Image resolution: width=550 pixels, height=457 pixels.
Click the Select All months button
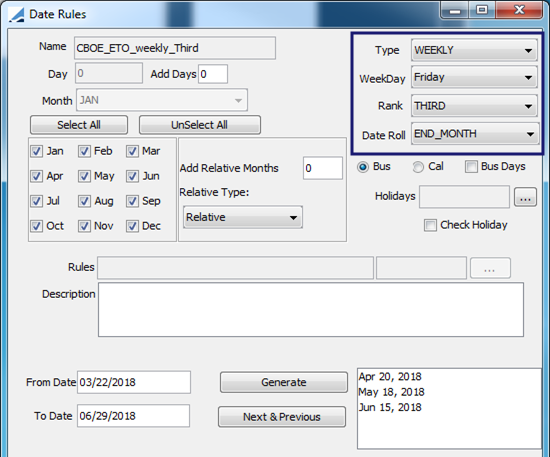coord(79,125)
